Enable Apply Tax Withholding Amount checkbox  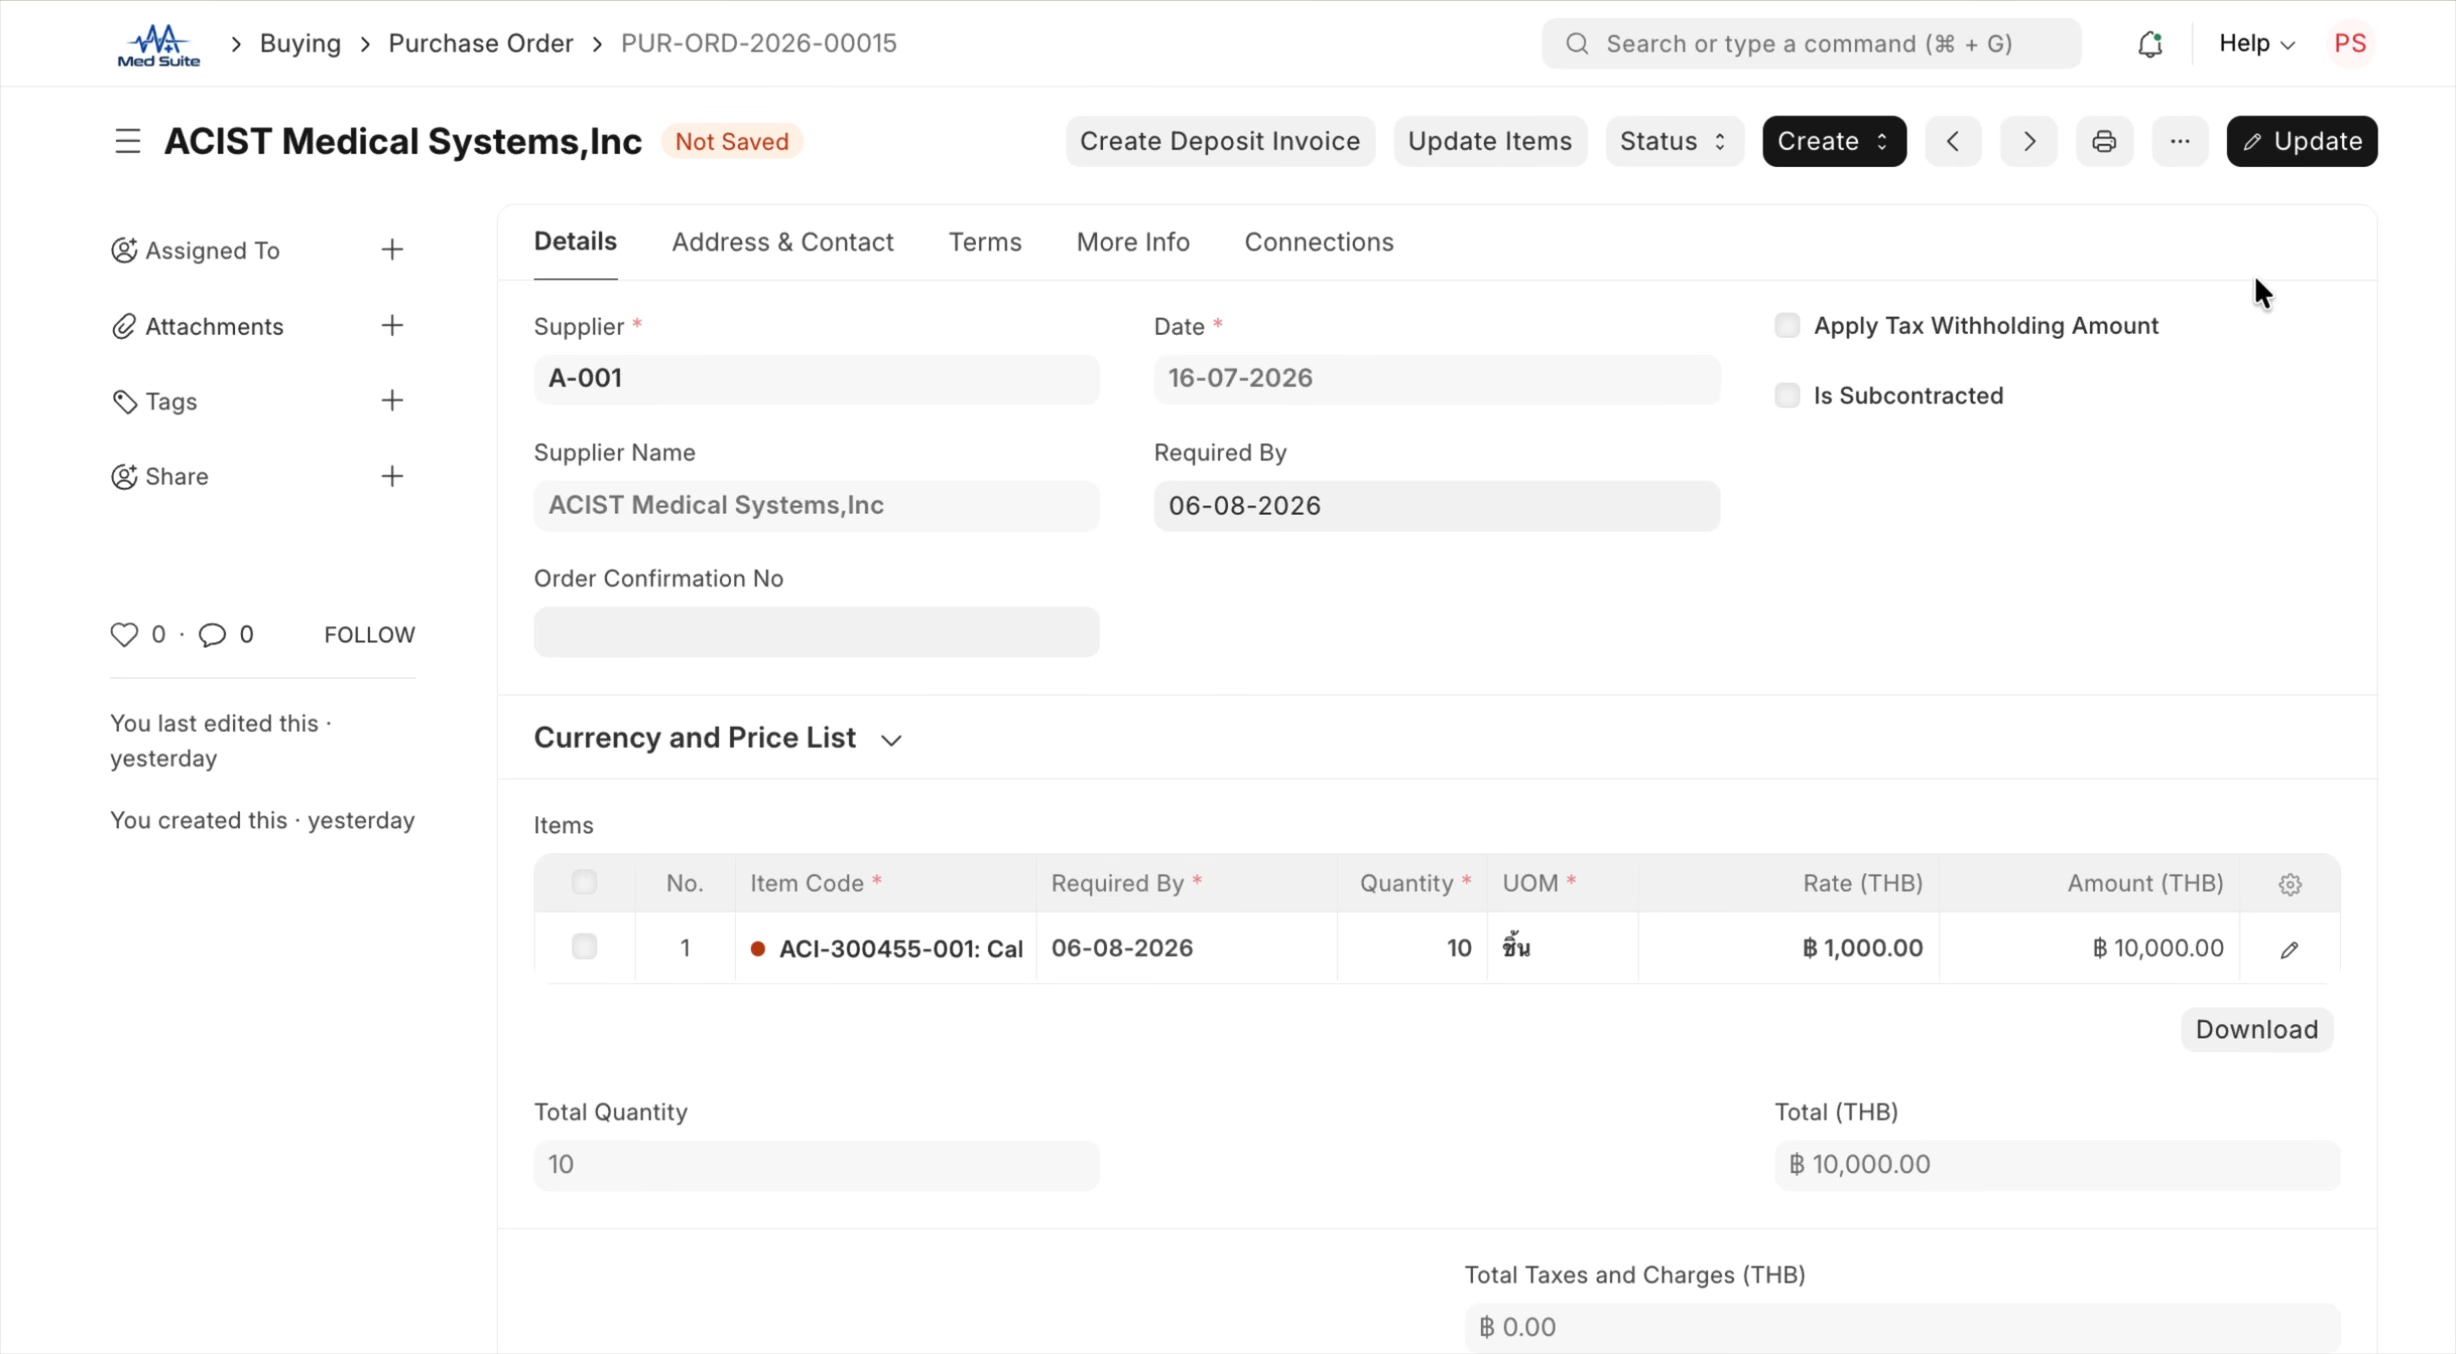pos(1787,326)
